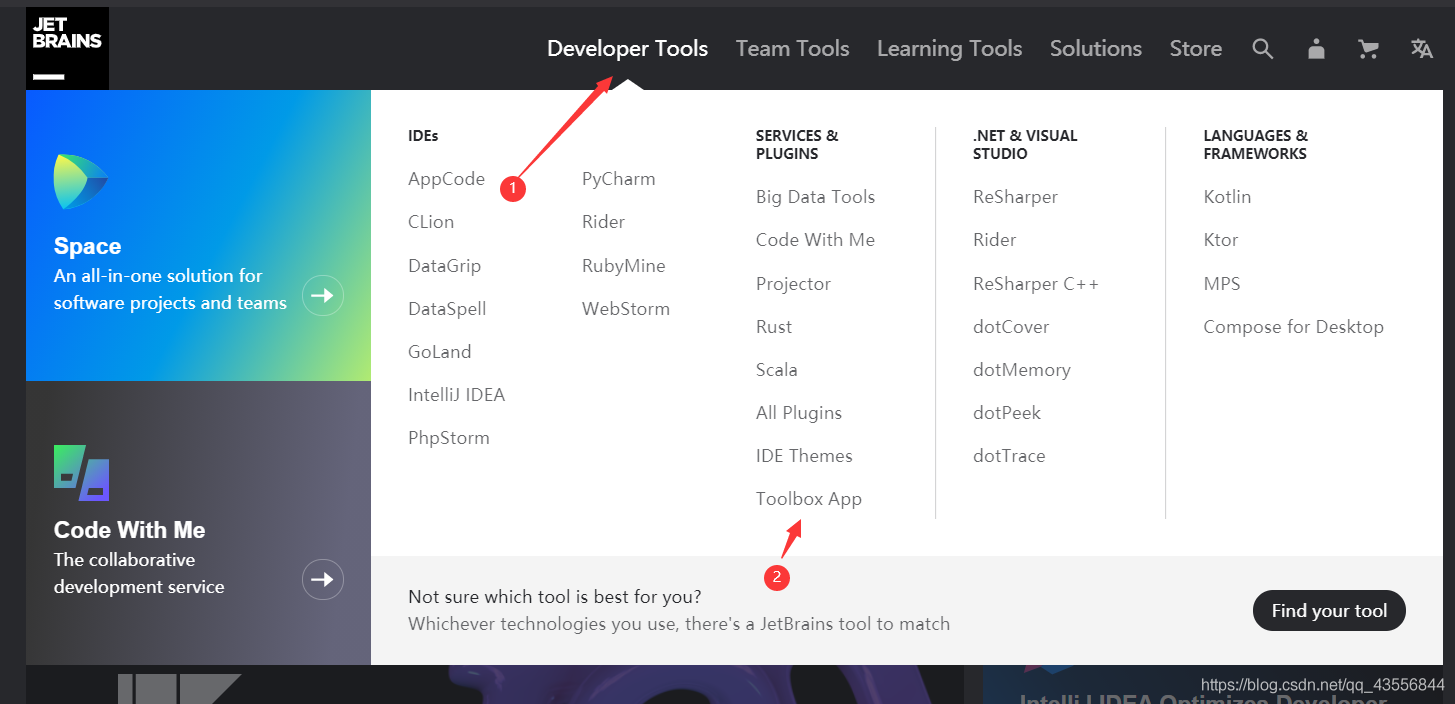Open the All Plugins link
The image size is (1455, 704).
pos(798,413)
